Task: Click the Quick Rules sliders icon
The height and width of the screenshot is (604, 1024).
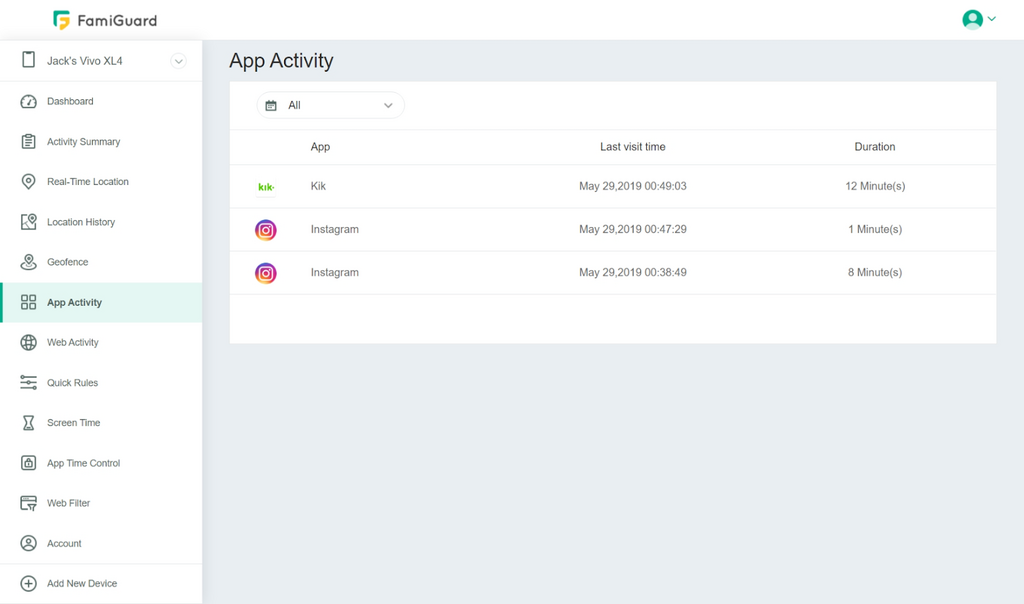Action: [x=28, y=383]
